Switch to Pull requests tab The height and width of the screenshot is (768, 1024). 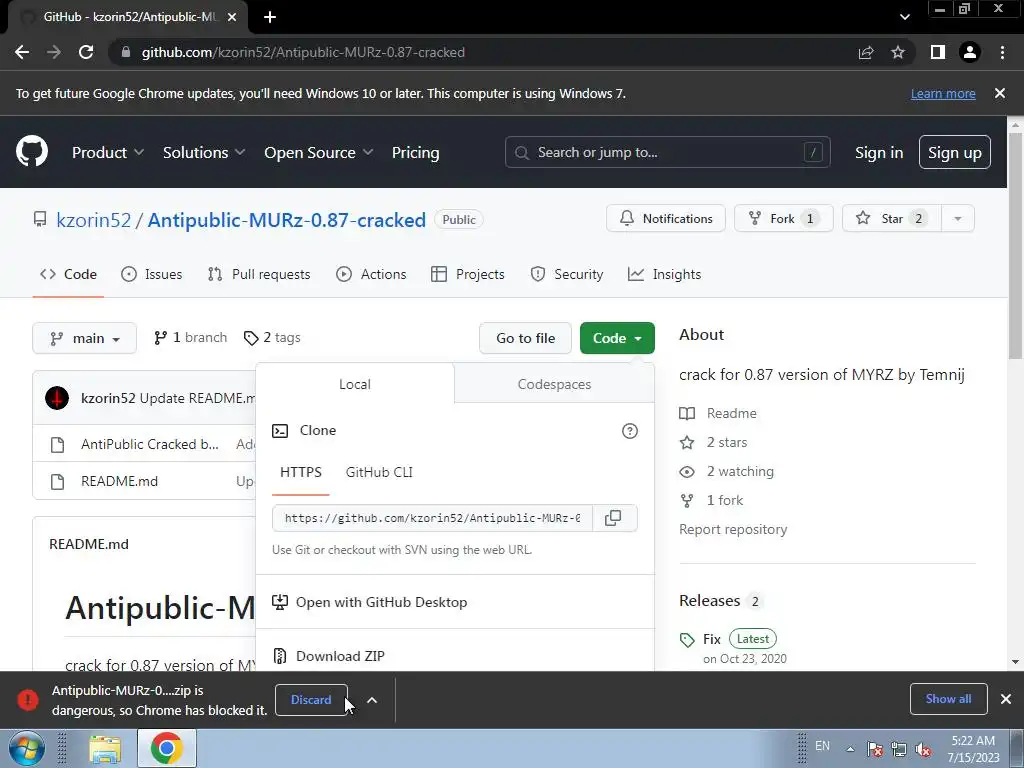pos(259,274)
